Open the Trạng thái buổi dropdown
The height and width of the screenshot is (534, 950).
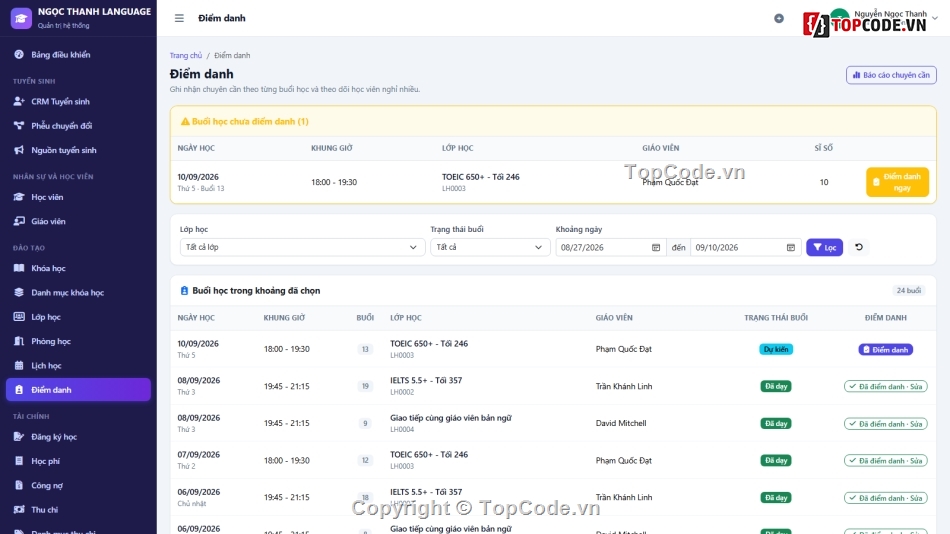[490, 247]
